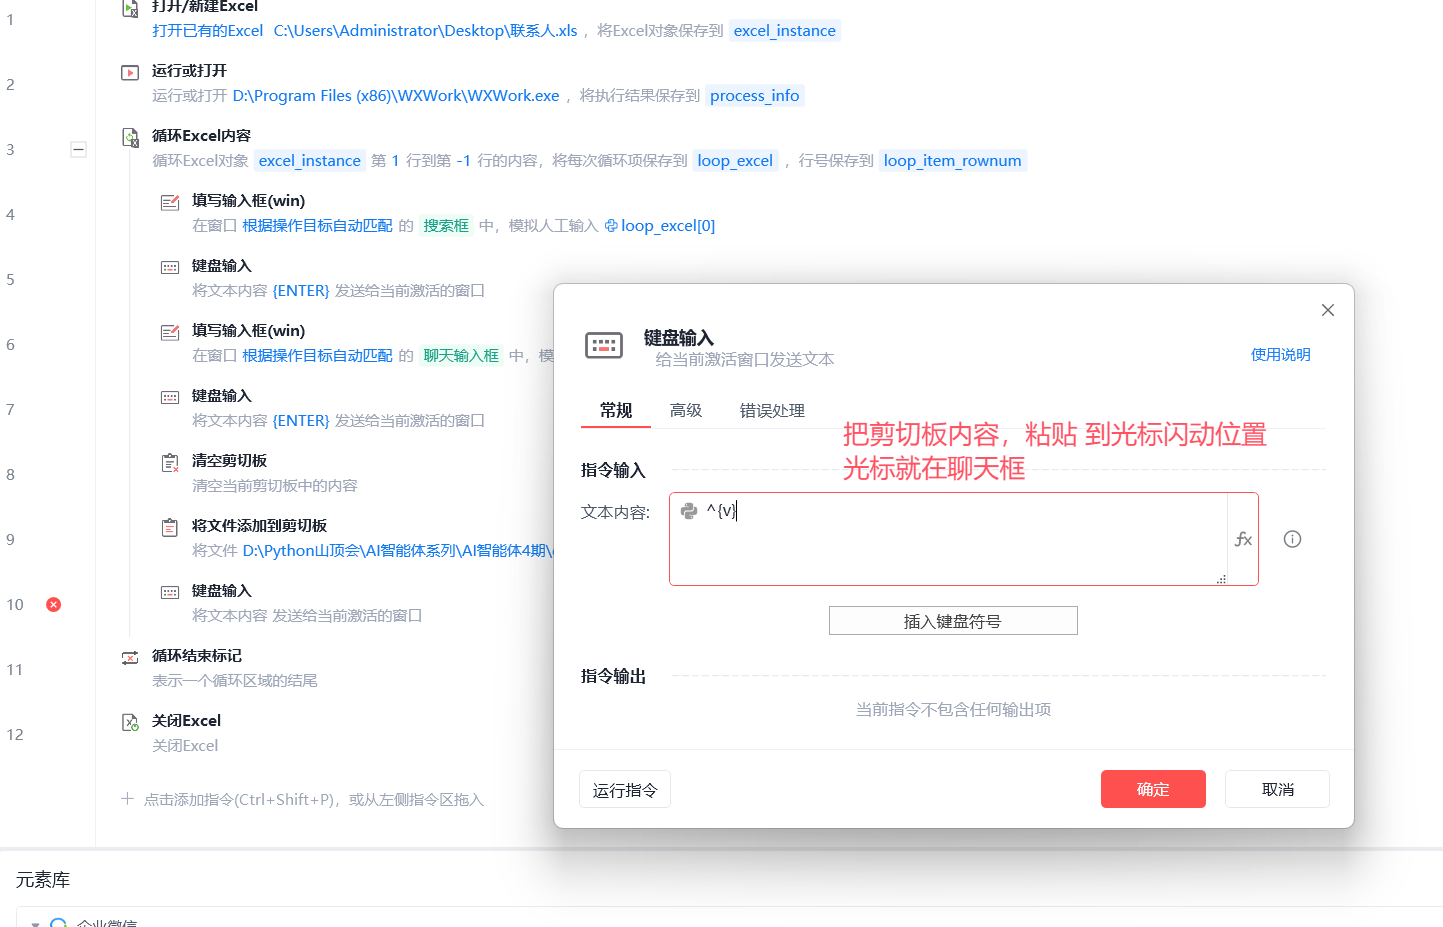The height and width of the screenshot is (927, 1443).
Task: Select the 循环结束标记 step title
Action: (197, 655)
